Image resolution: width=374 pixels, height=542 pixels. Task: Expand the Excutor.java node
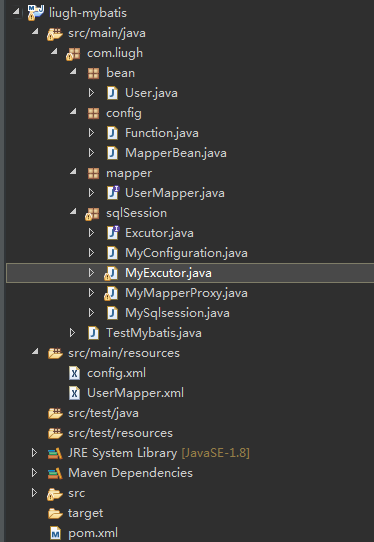(x=91, y=233)
